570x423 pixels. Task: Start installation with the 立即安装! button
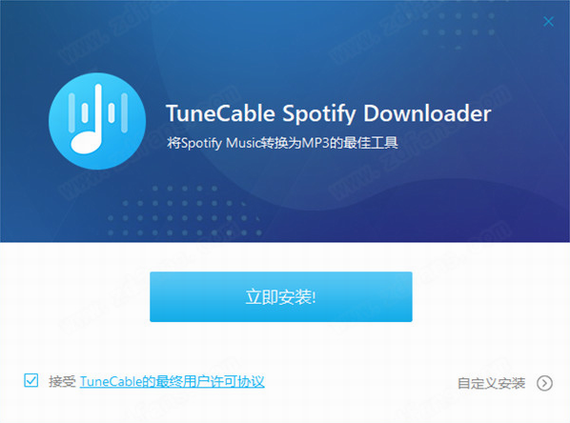tap(281, 297)
